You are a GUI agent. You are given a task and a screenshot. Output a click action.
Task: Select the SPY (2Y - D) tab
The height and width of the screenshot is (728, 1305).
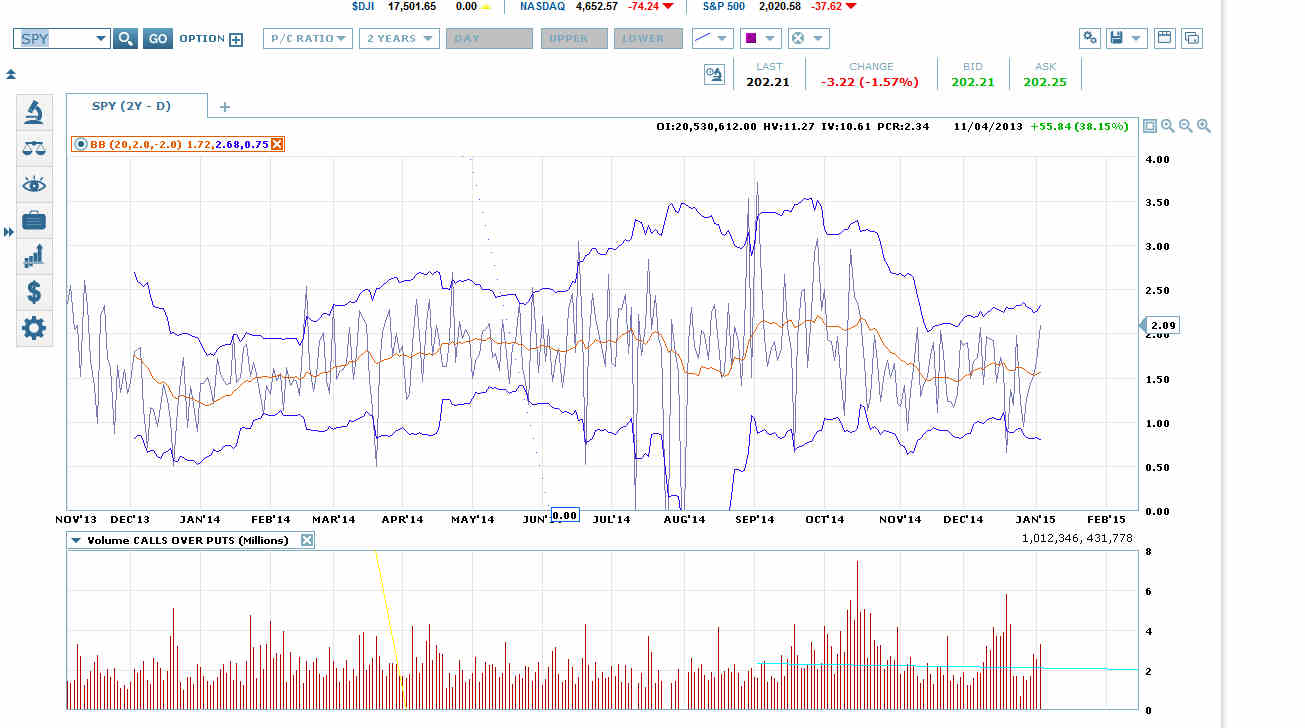137,106
